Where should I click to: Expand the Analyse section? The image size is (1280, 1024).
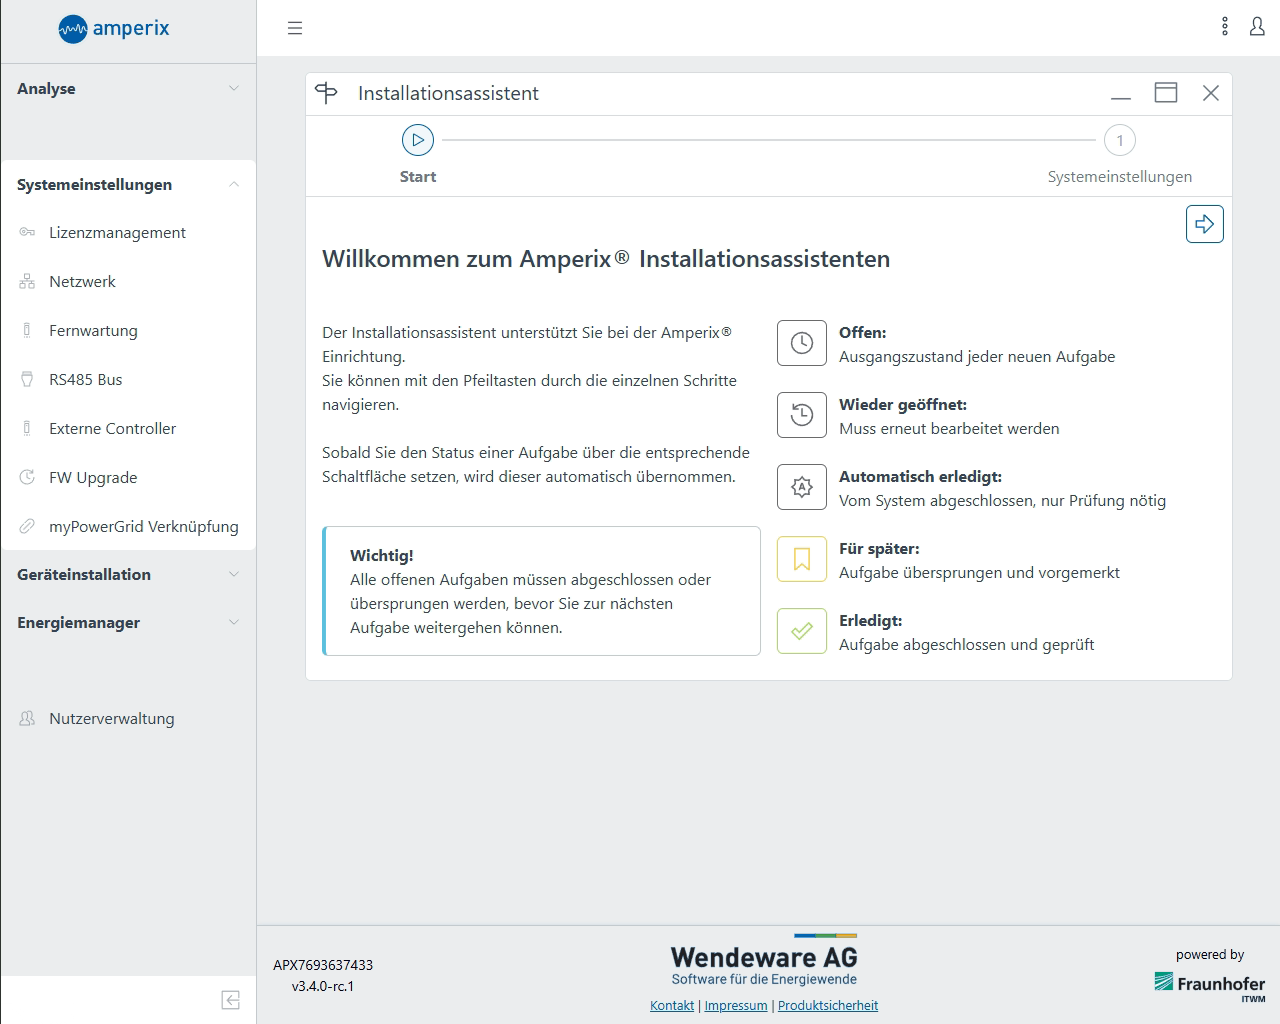128,88
